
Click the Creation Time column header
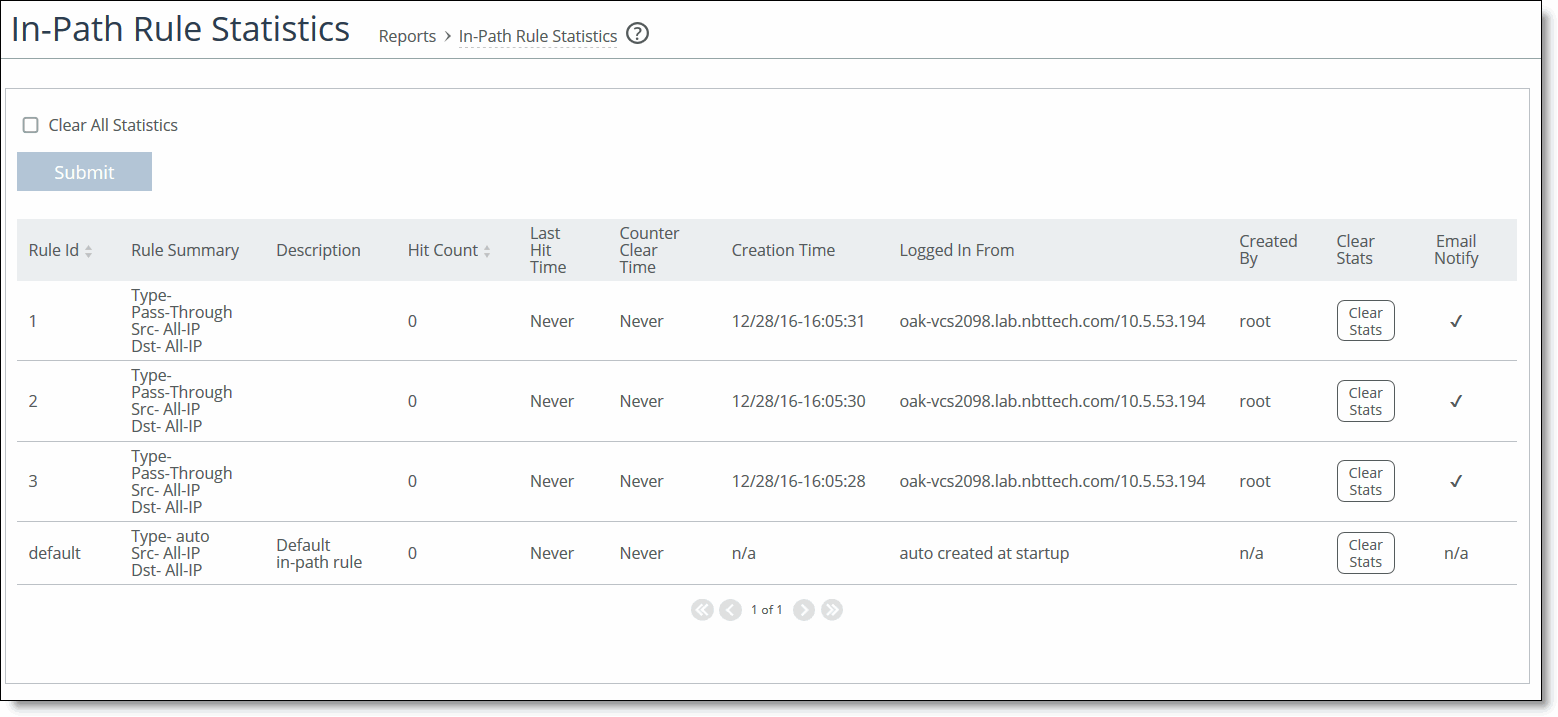click(x=783, y=250)
